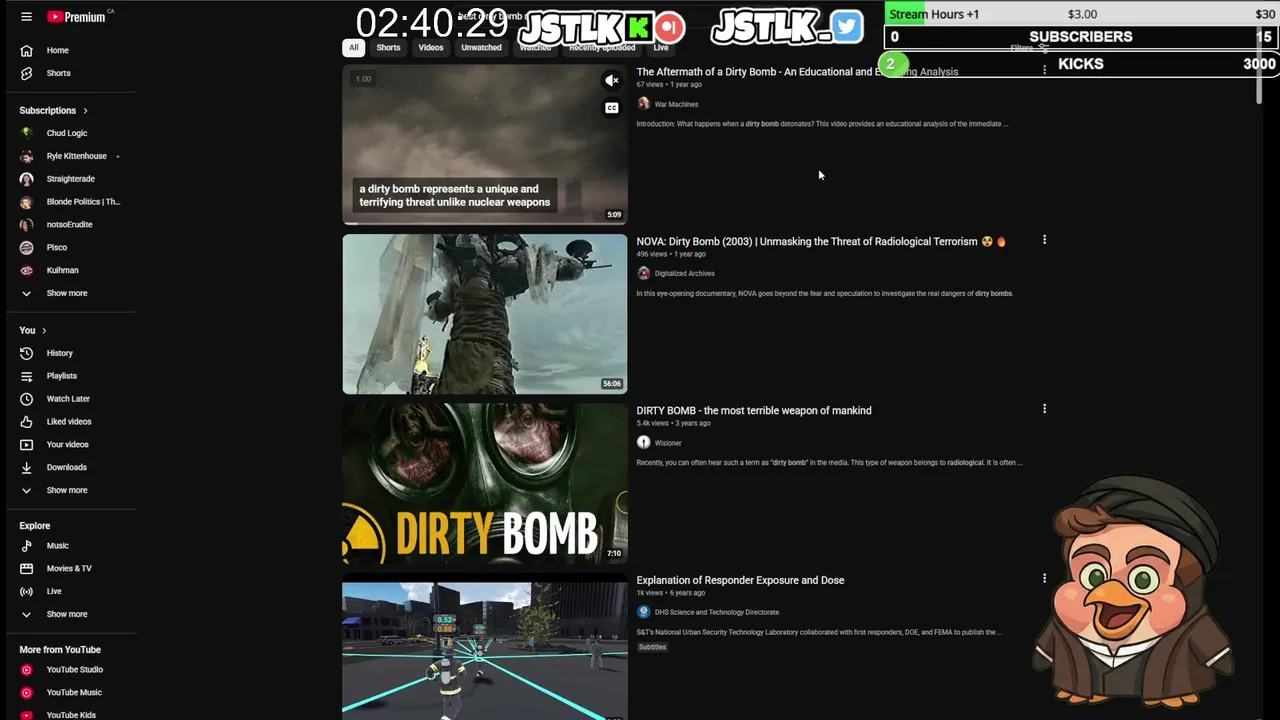This screenshot has height=720, width=1280.
Task: Show more under Explore section
Action: click(x=66, y=614)
